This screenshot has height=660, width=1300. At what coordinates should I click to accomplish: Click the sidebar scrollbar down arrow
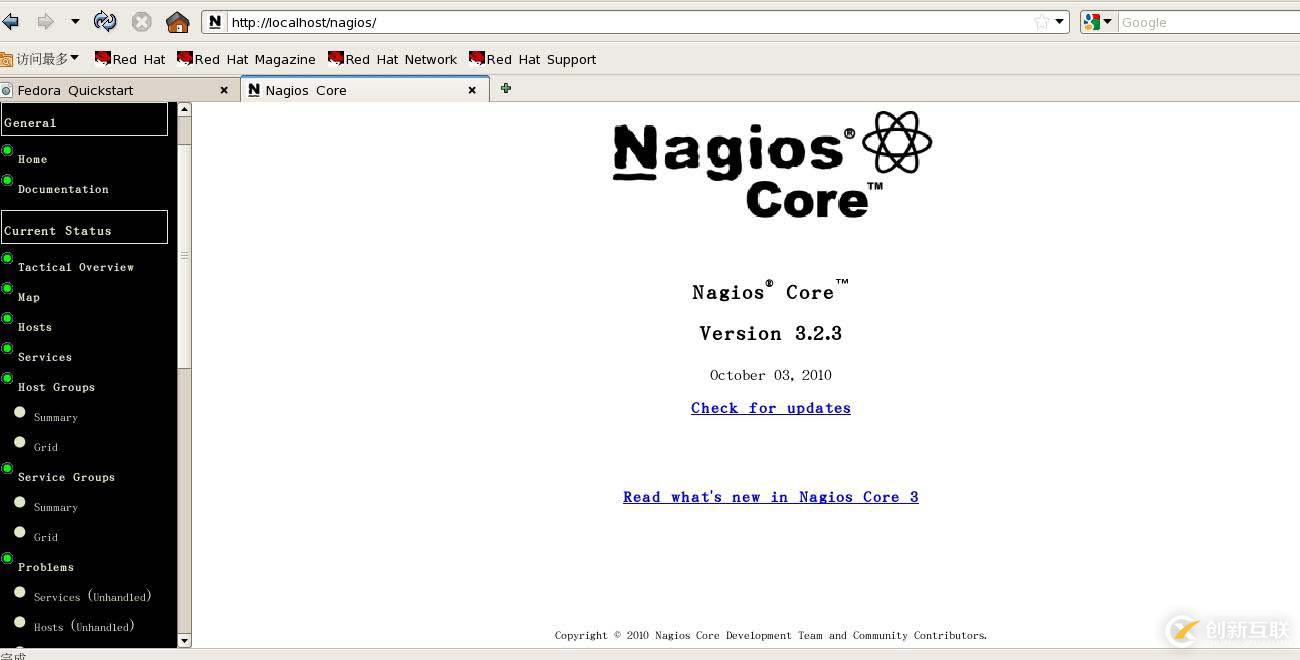pyautogui.click(x=183, y=641)
